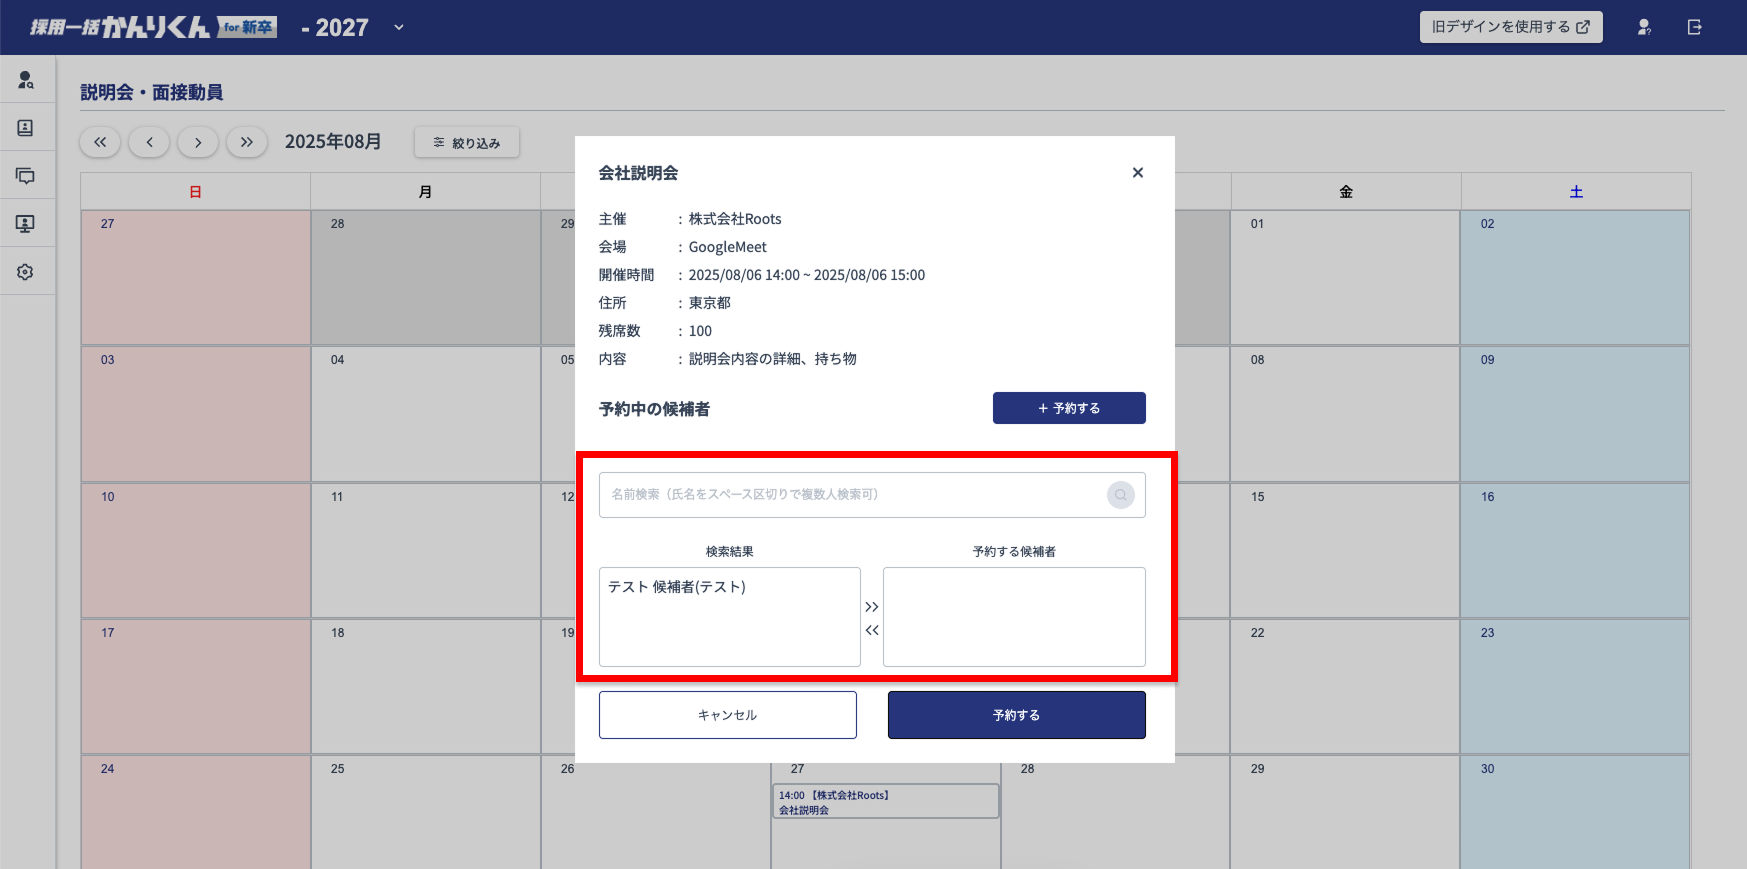Open settings gear in the sidebar
Screen dimensions: 1747x869
(x=26, y=272)
